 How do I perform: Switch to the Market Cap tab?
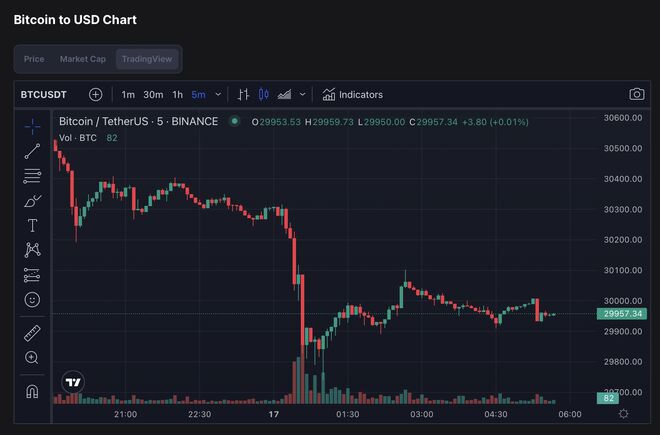[82, 59]
